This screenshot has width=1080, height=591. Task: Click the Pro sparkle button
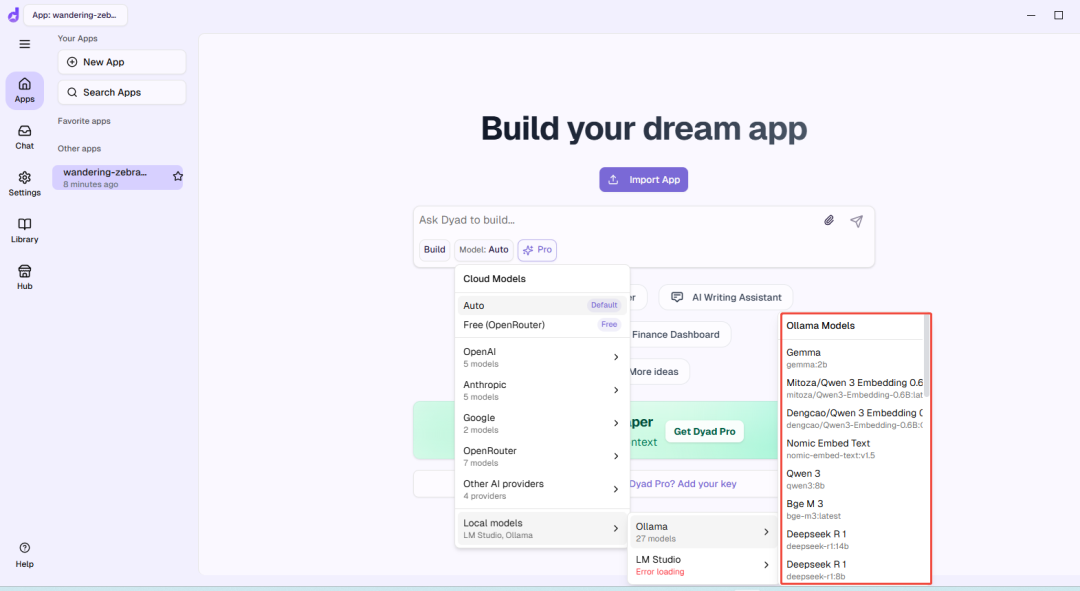click(x=537, y=249)
